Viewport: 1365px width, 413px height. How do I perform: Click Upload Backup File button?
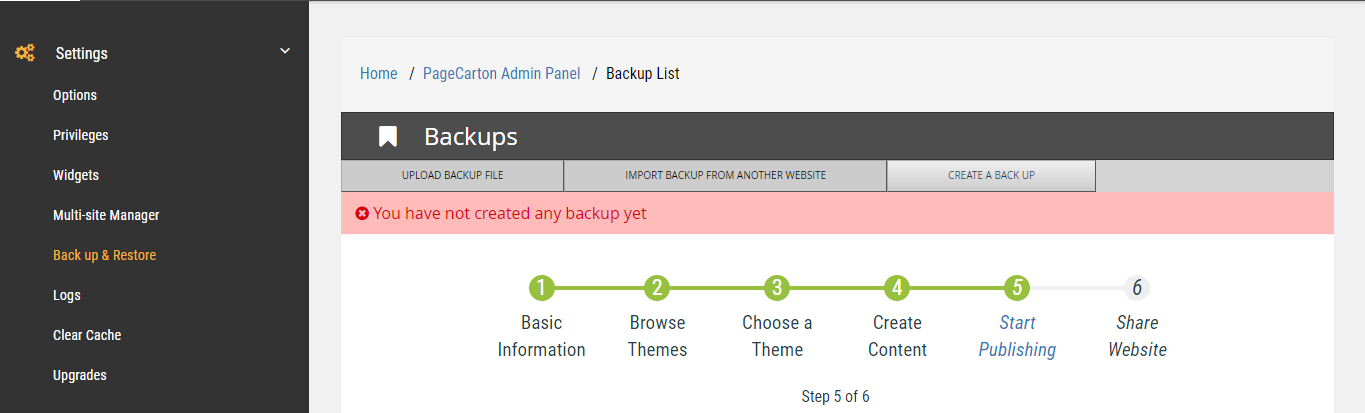[453, 175]
